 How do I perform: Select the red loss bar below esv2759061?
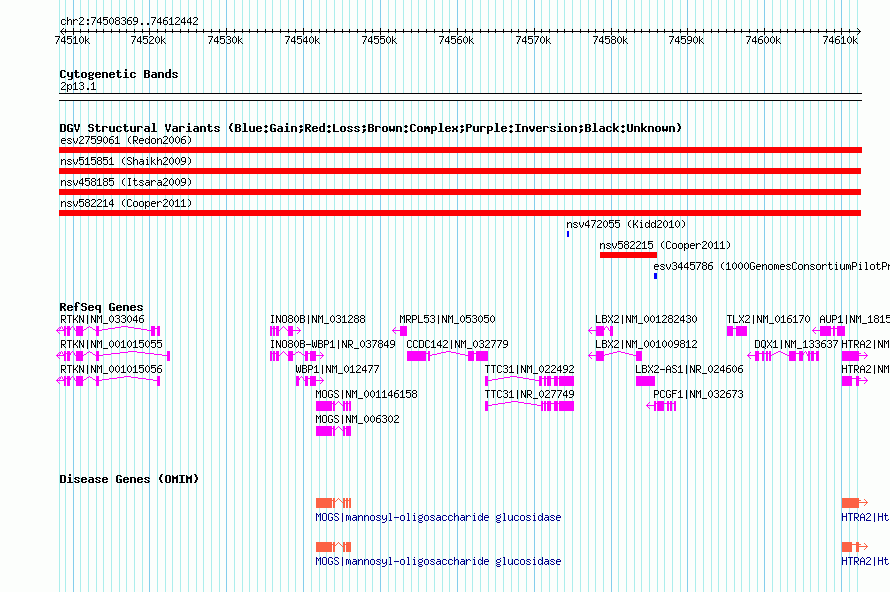click(x=460, y=150)
